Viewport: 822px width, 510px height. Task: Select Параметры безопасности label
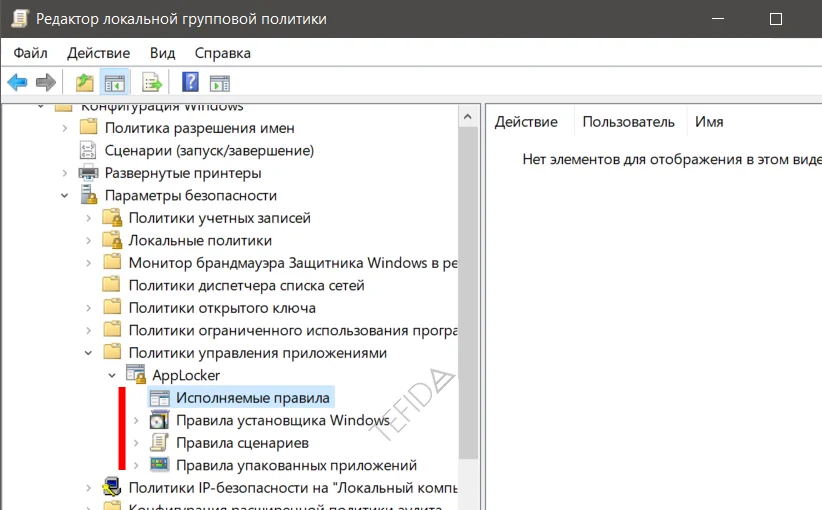tap(191, 196)
